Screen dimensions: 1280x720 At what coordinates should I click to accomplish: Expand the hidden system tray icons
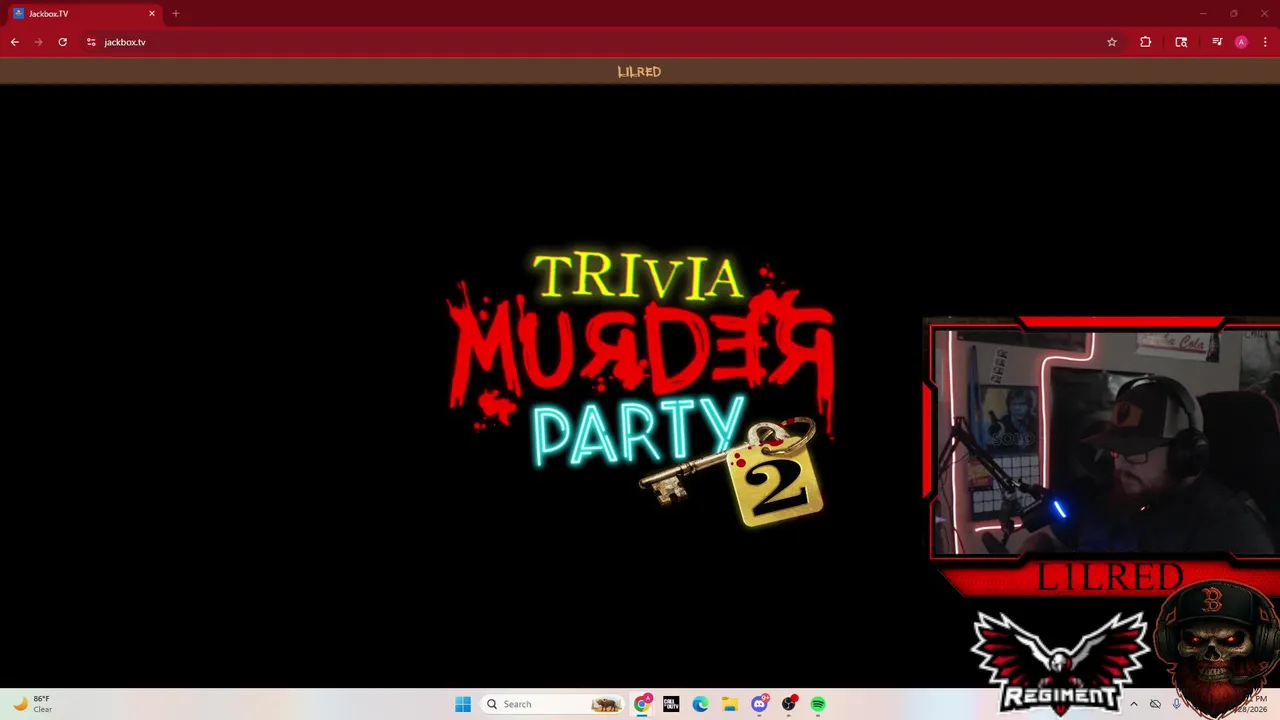(1133, 704)
